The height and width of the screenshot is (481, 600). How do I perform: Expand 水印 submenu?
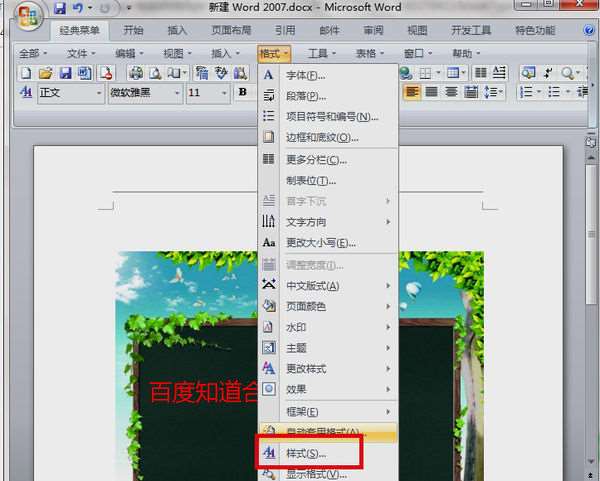328,327
